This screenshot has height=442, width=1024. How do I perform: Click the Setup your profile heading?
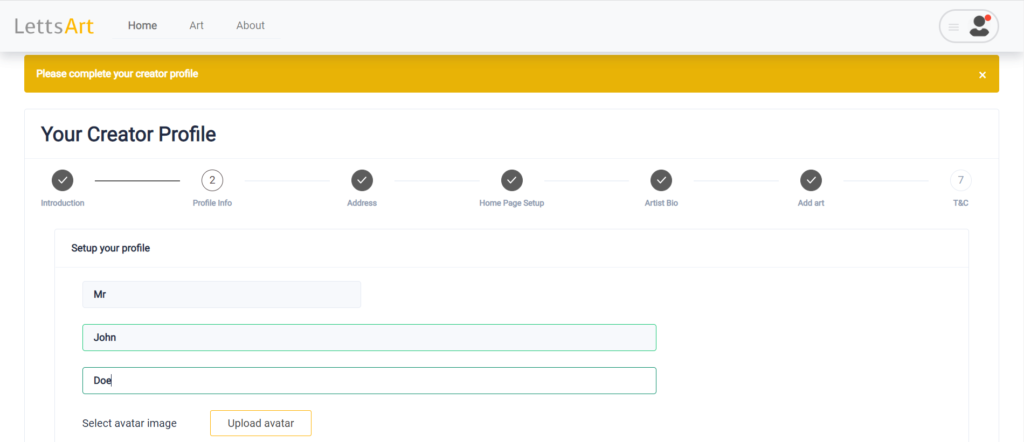click(110, 248)
